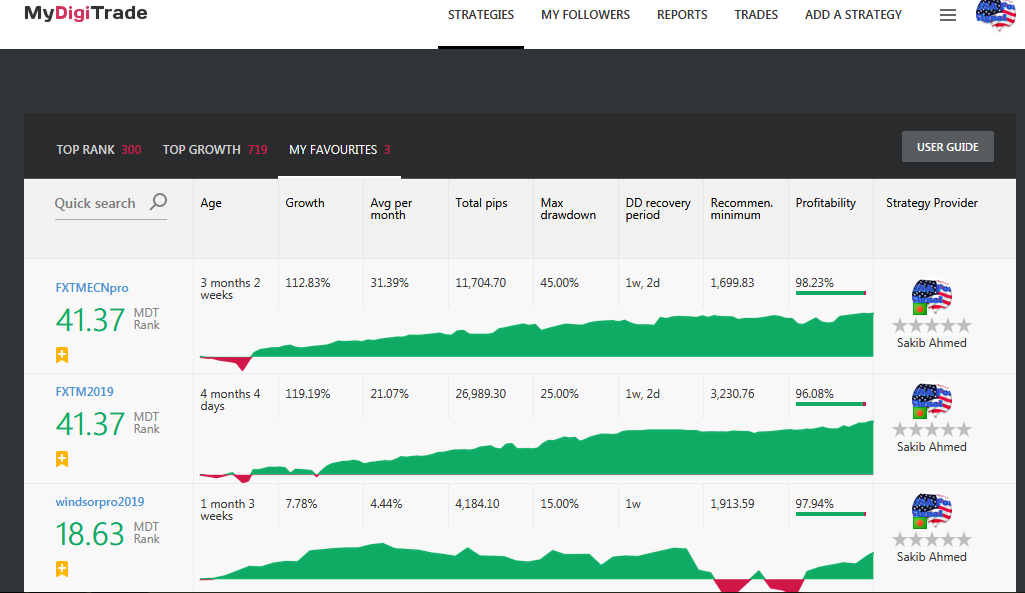The height and width of the screenshot is (593, 1025).
Task: Open the FXTM2019 strategy link
Action: coord(84,392)
